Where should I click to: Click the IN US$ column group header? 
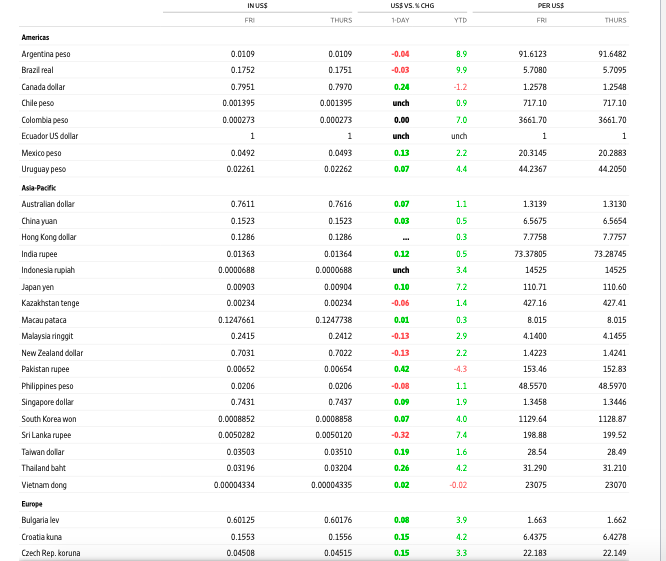(257, 6)
